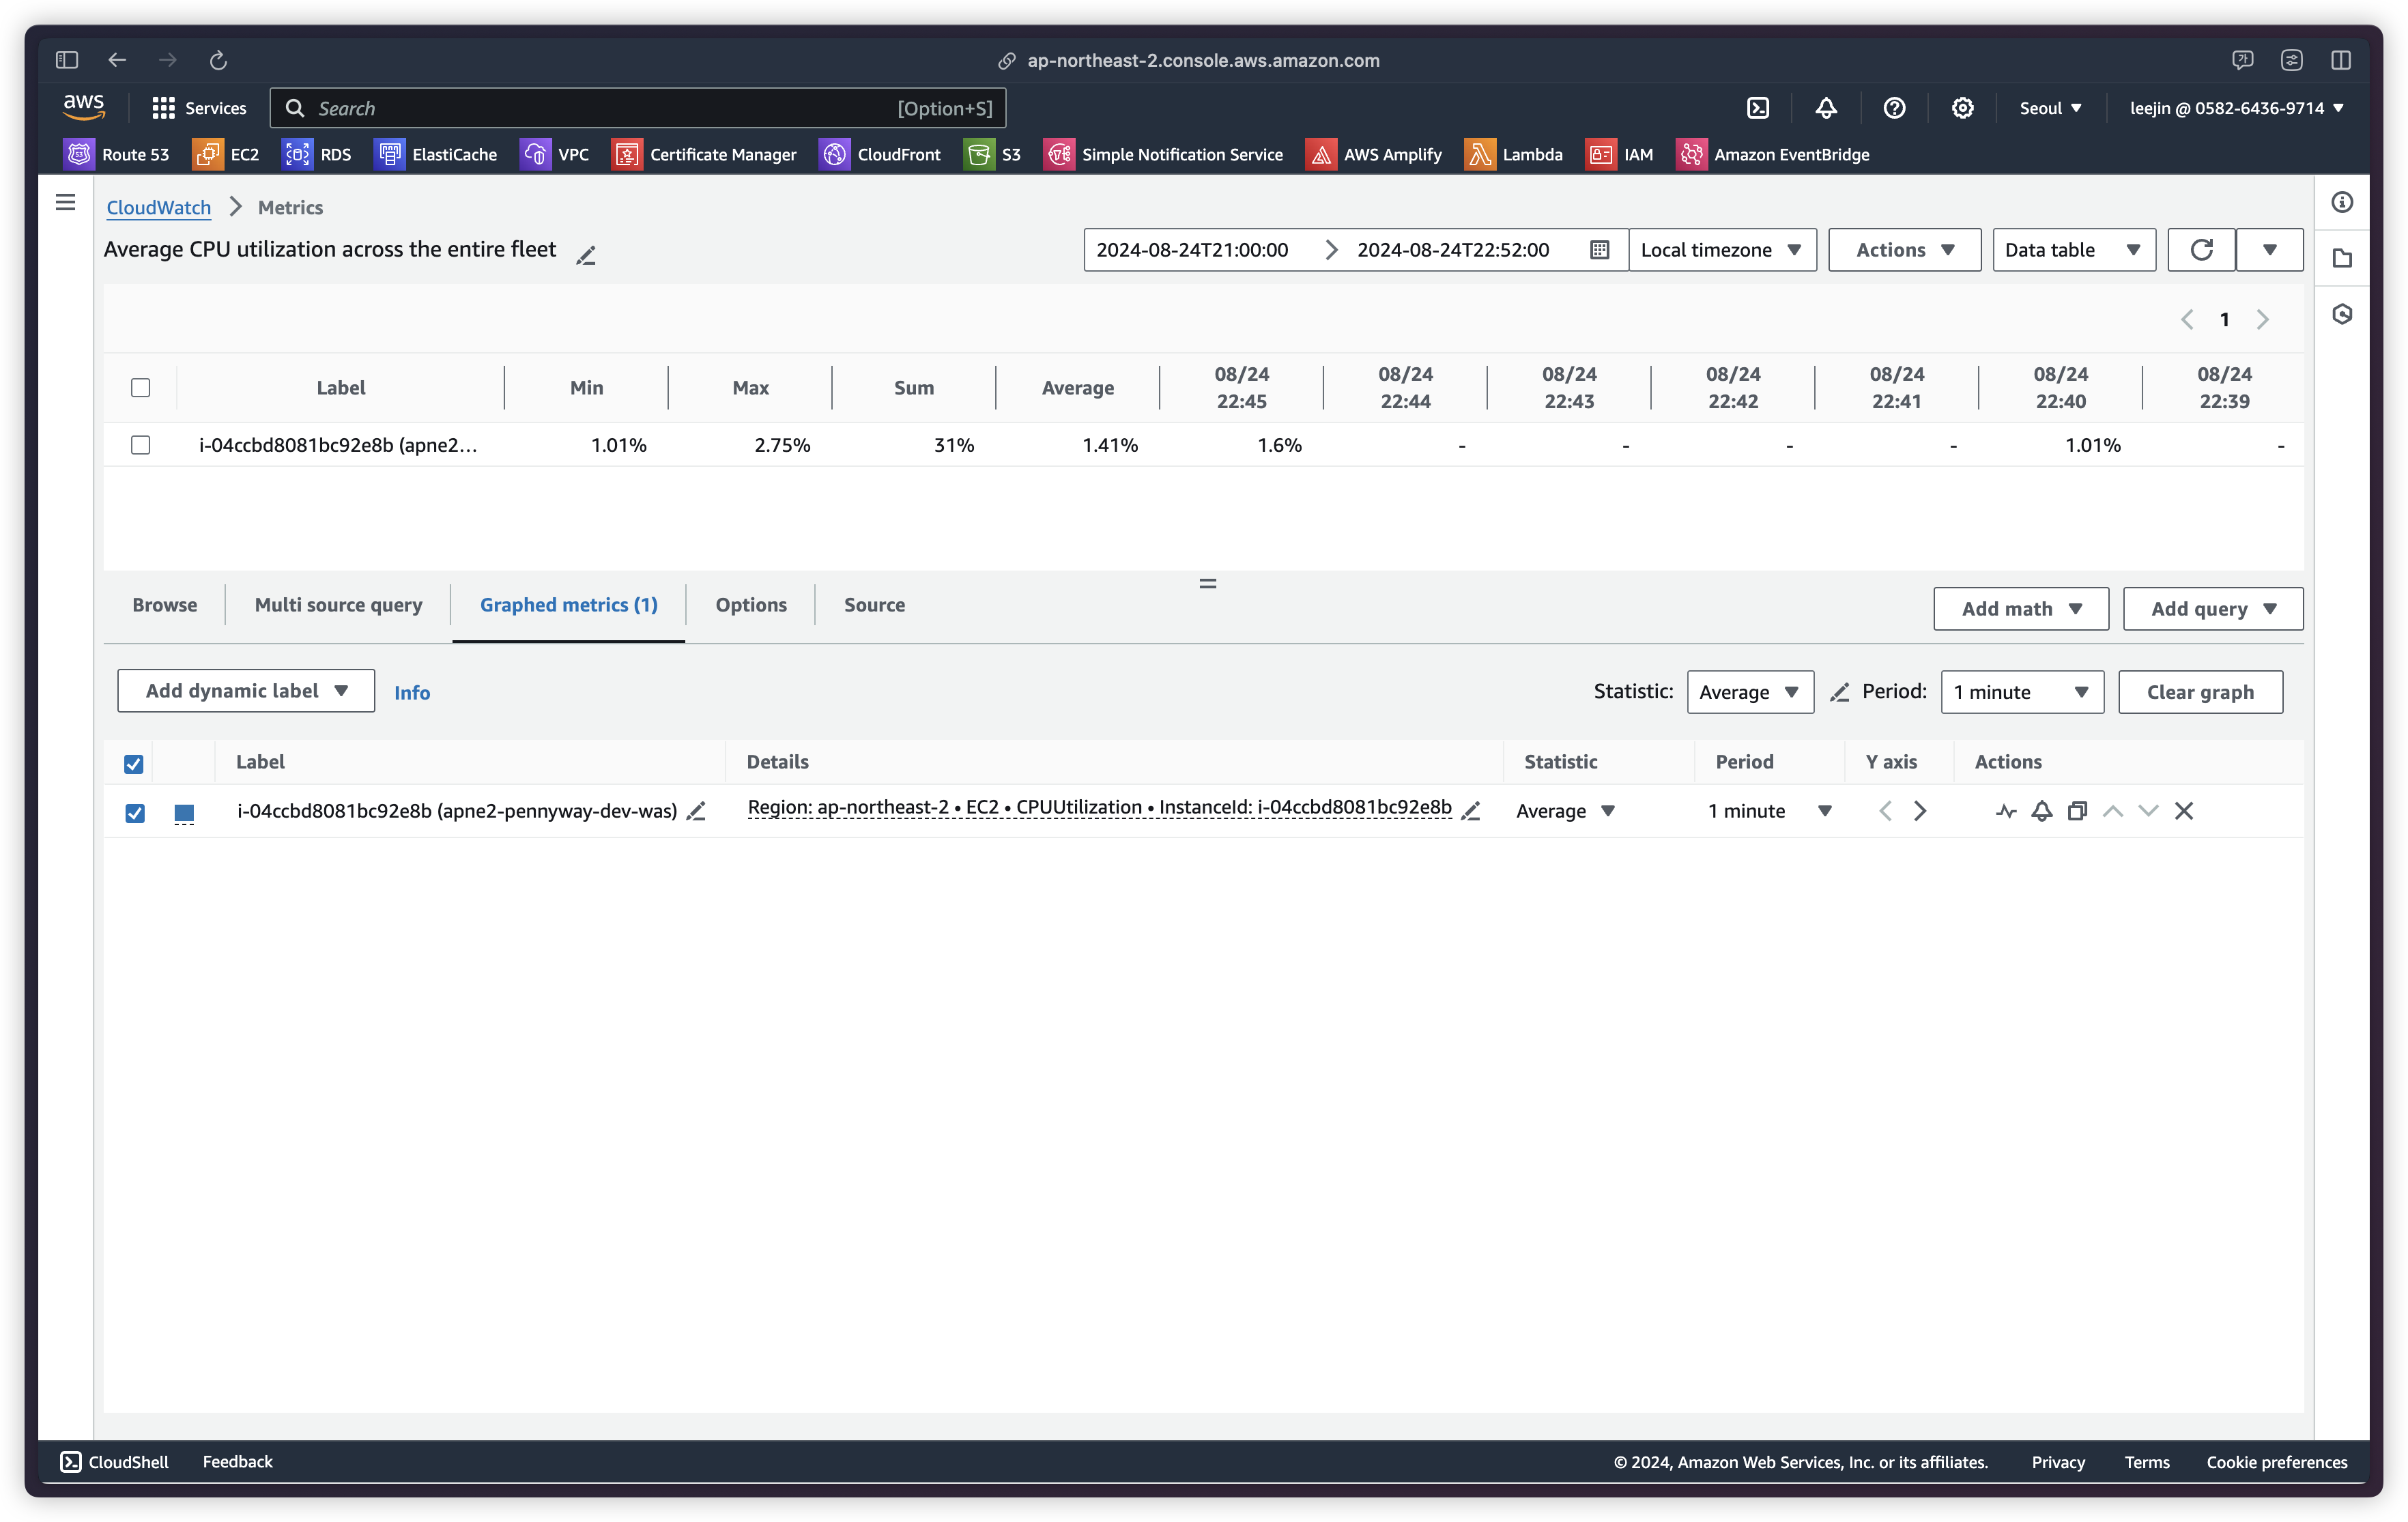Viewport: 2408px width, 1522px height.
Task: Open the notifications bell in AWS header
Action: 1826,108
